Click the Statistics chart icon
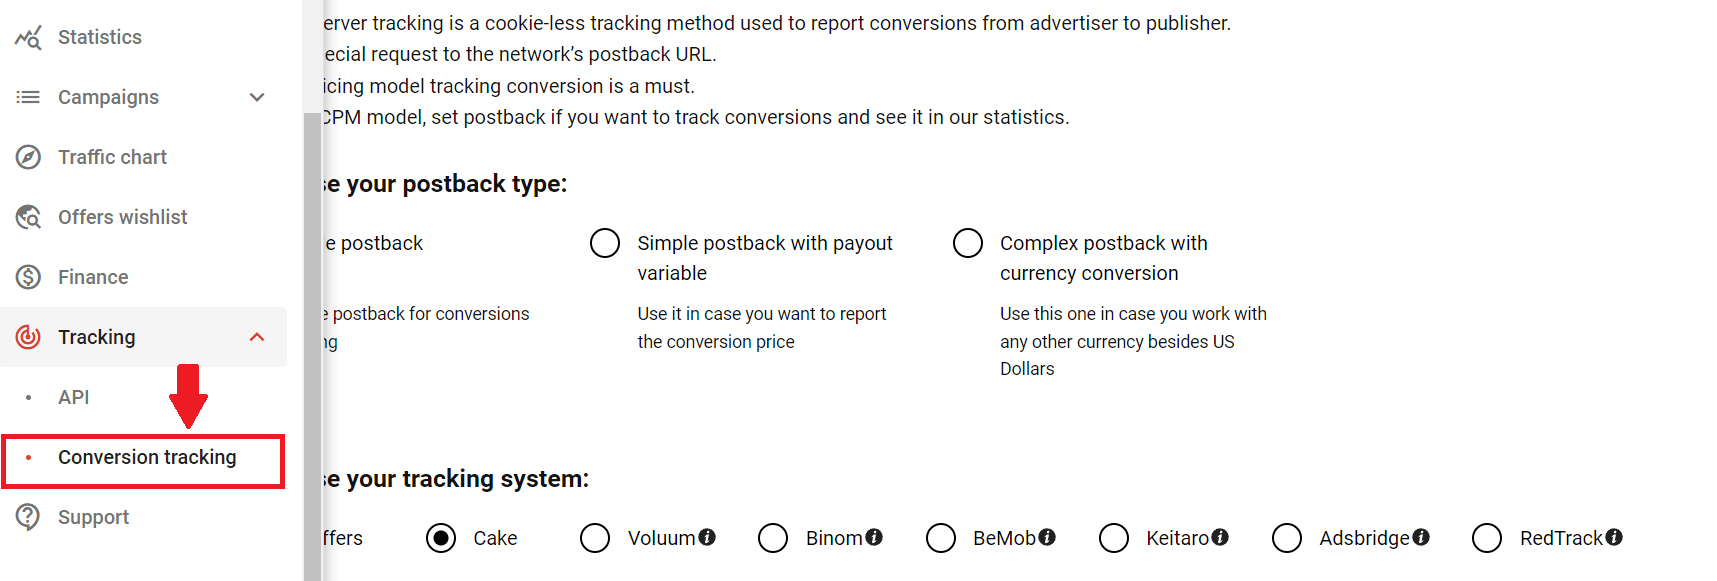Screen dimensions: 1717x581 [28, 36]
